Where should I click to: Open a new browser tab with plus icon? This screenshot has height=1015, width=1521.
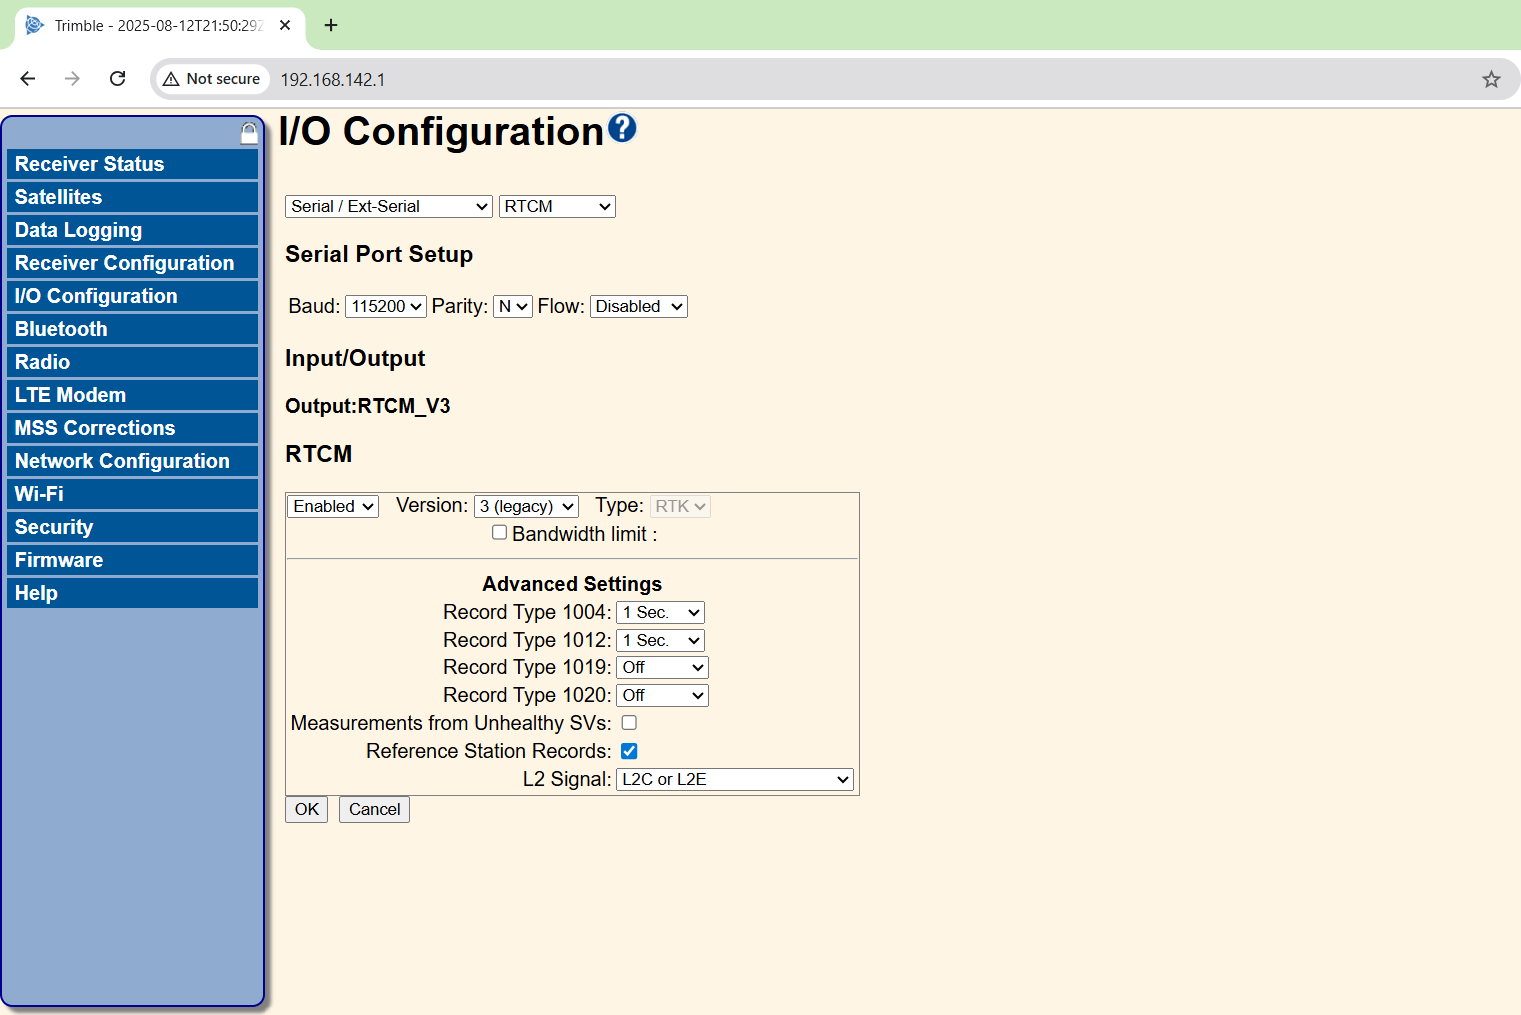coord(331,25)
